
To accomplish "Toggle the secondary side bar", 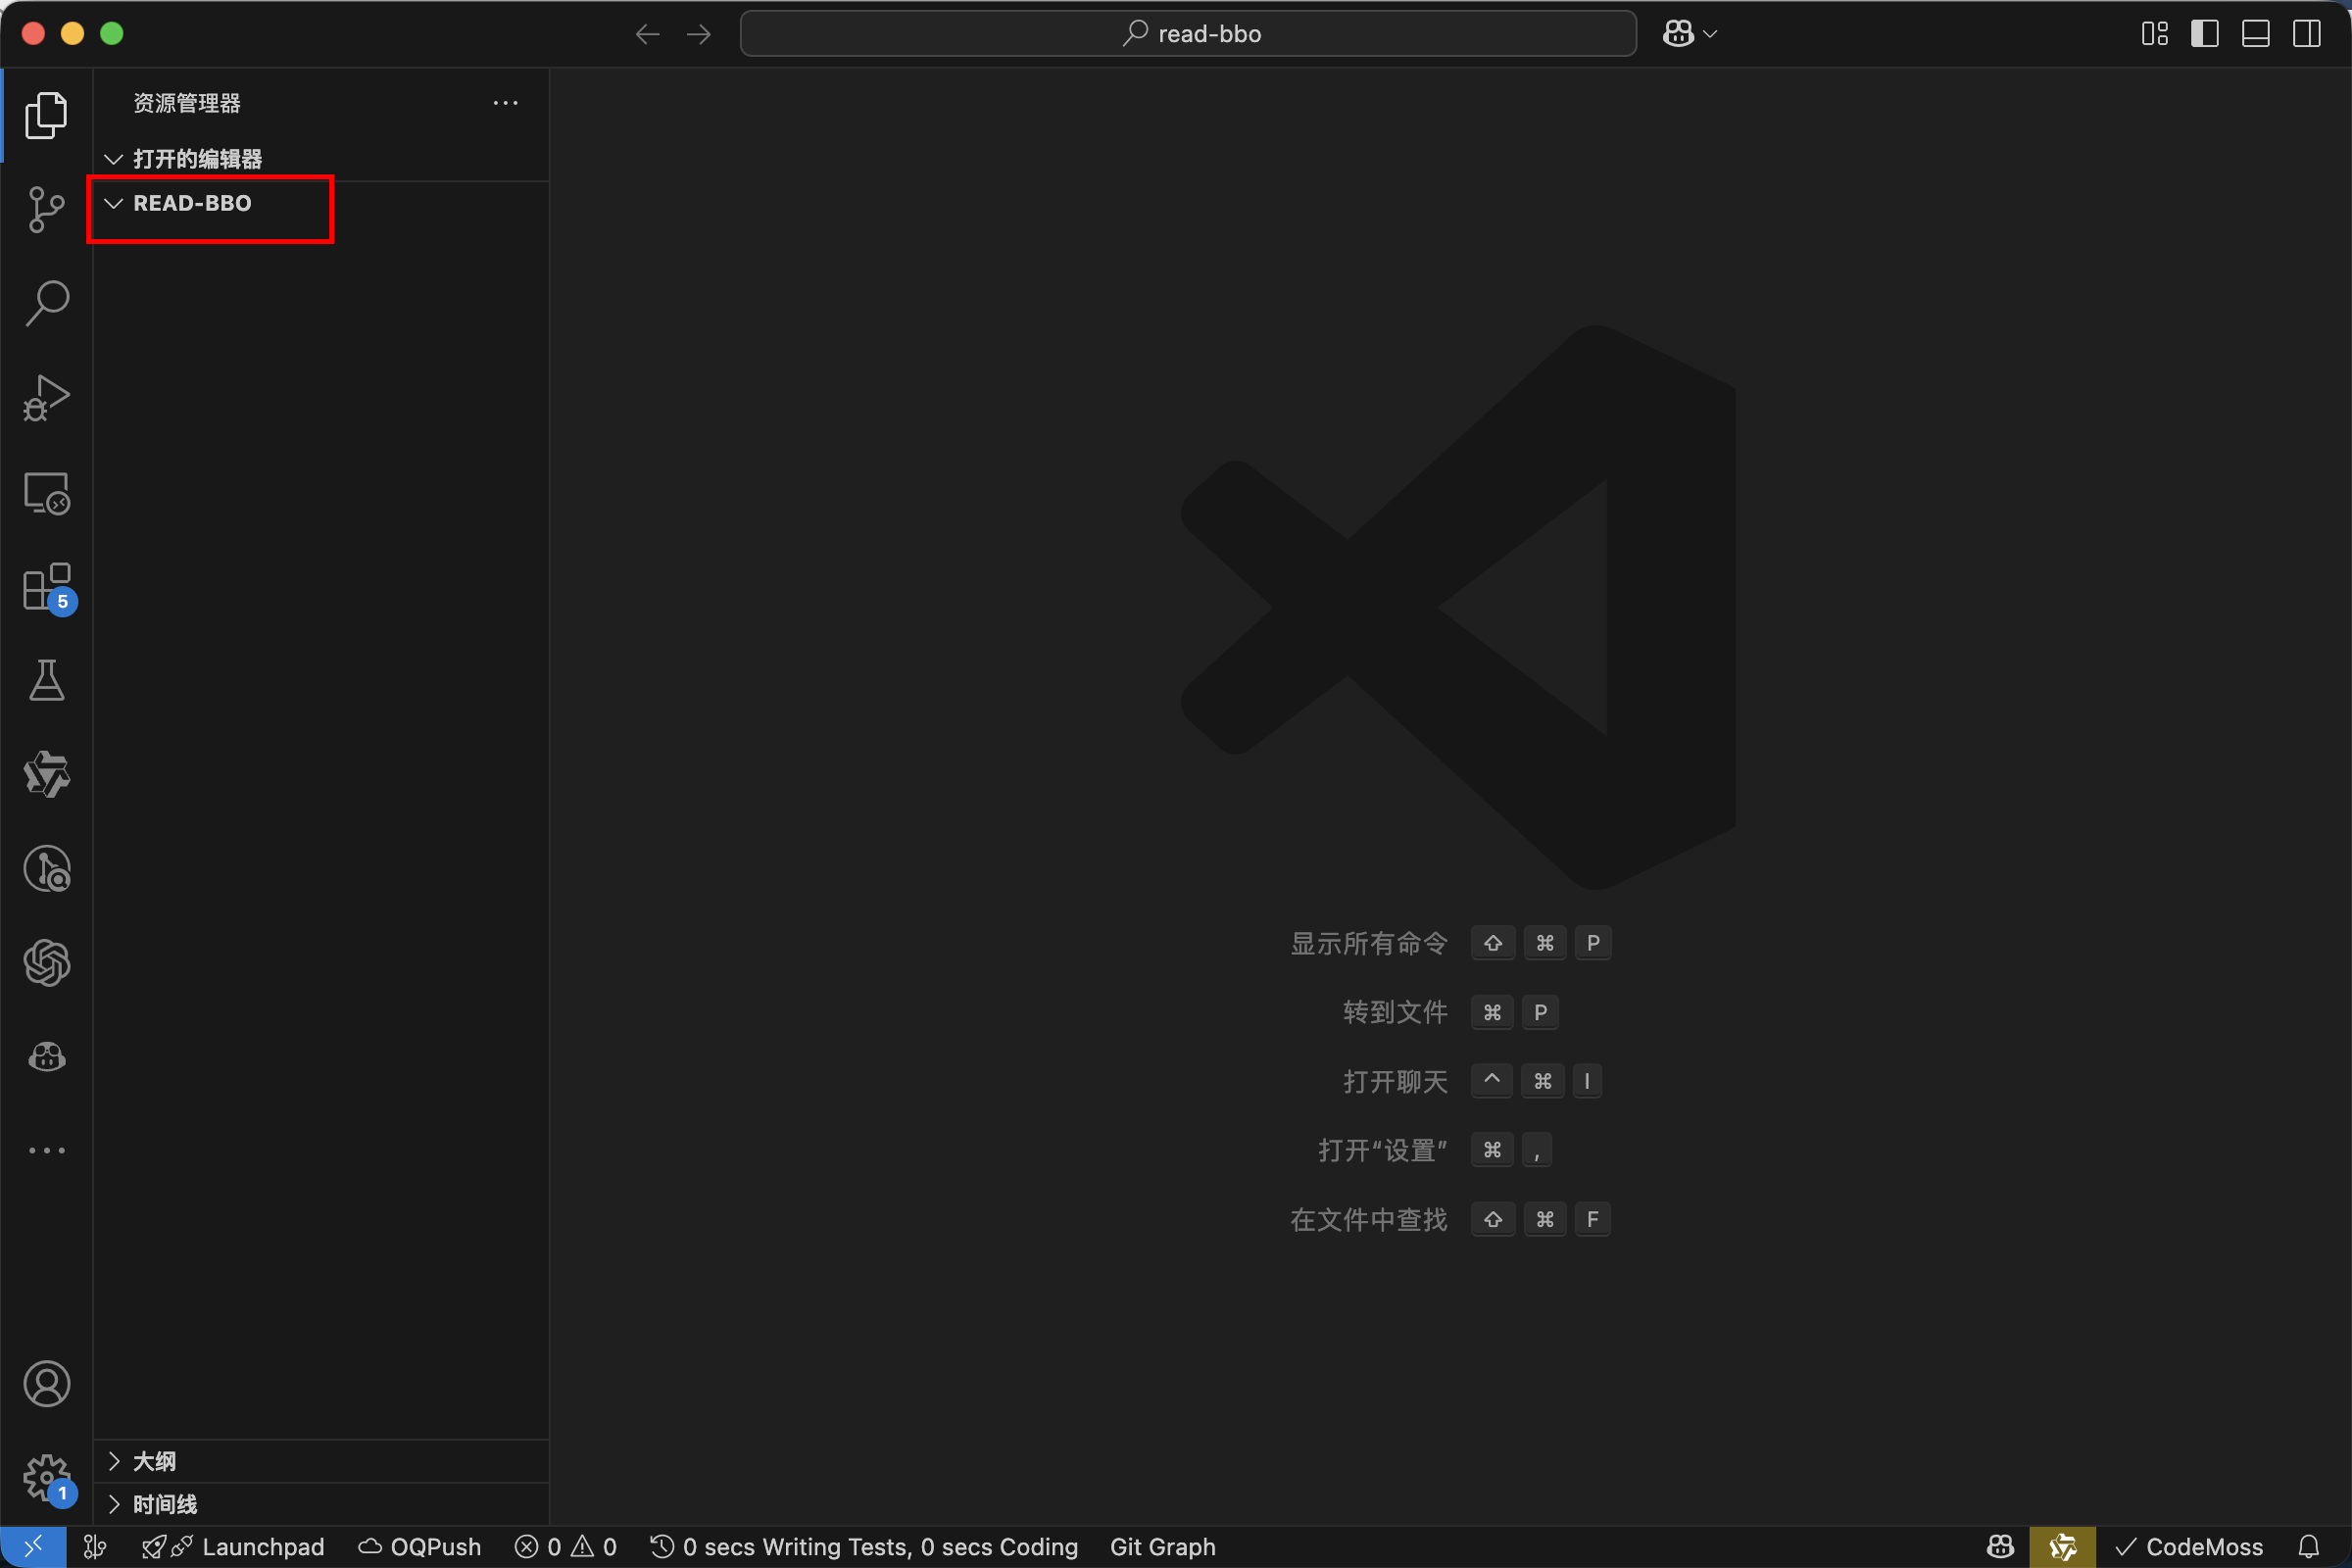I will pyautogui.click(x=2306, y=34).
